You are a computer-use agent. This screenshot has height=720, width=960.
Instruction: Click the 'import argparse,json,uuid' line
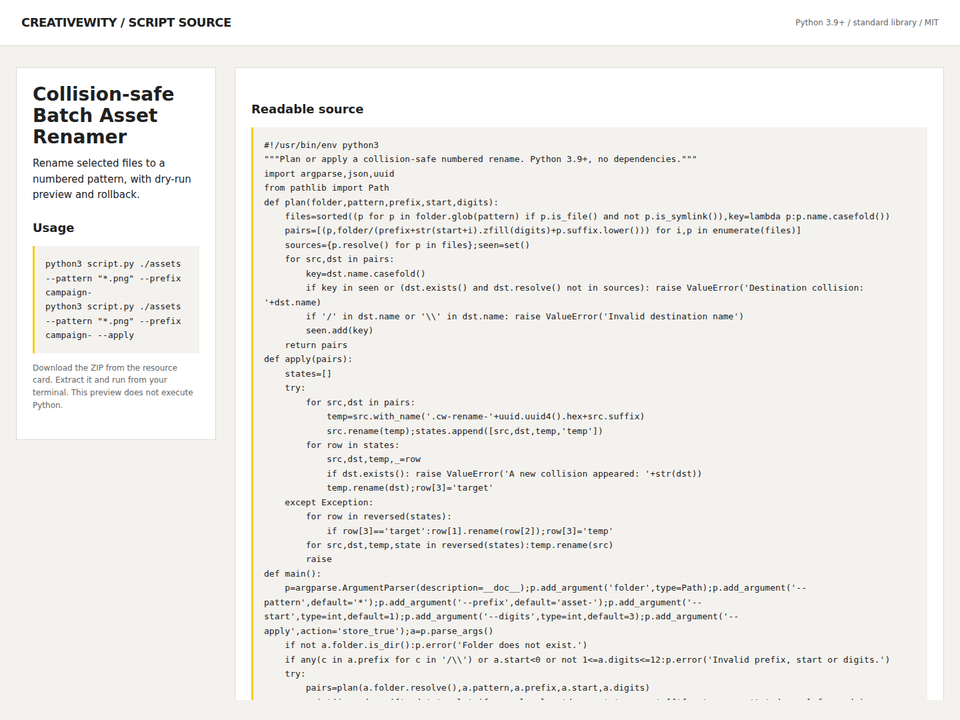point(329,174)
